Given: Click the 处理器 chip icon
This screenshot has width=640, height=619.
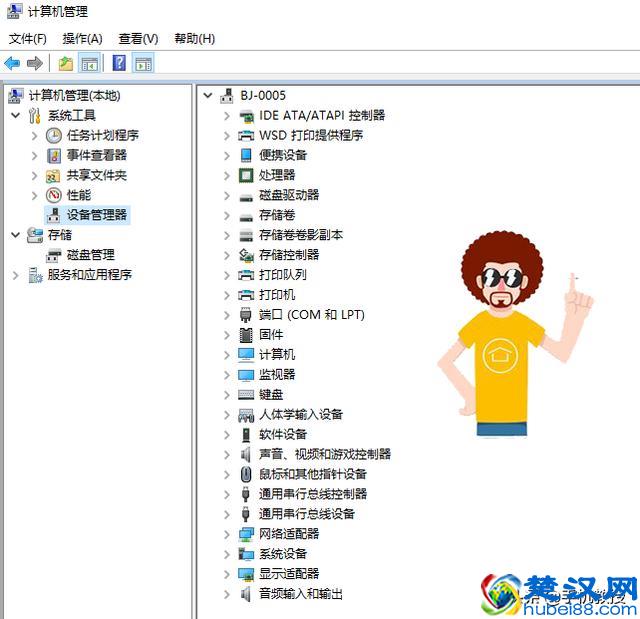Looking at the screenshot, I should pyautogui.click(x=246, y=175).
